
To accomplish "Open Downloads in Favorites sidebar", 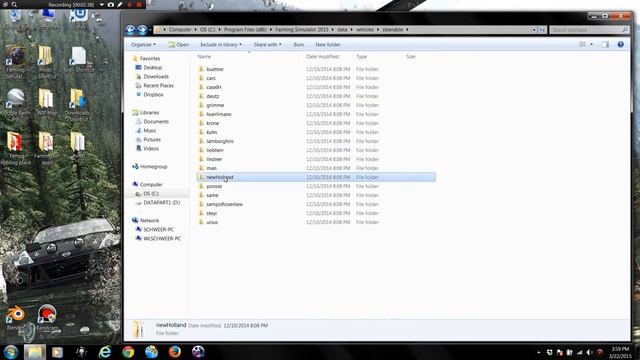I will (156, 76).
